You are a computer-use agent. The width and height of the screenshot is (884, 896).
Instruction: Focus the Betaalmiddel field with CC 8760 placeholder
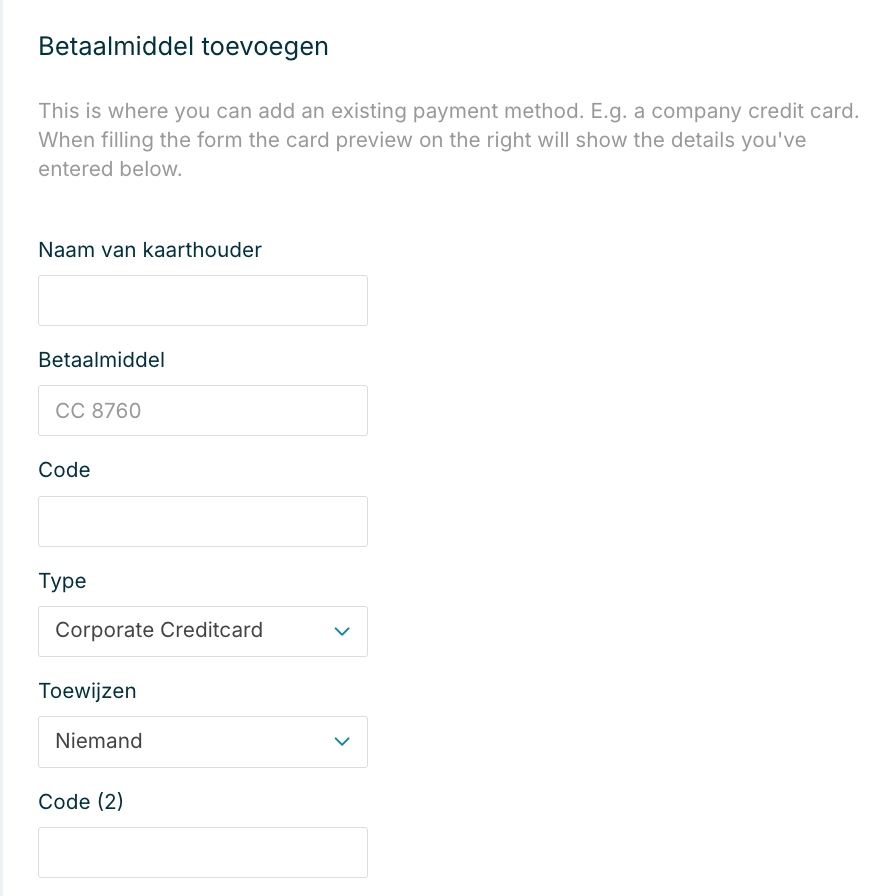click(x=202, y=411)
